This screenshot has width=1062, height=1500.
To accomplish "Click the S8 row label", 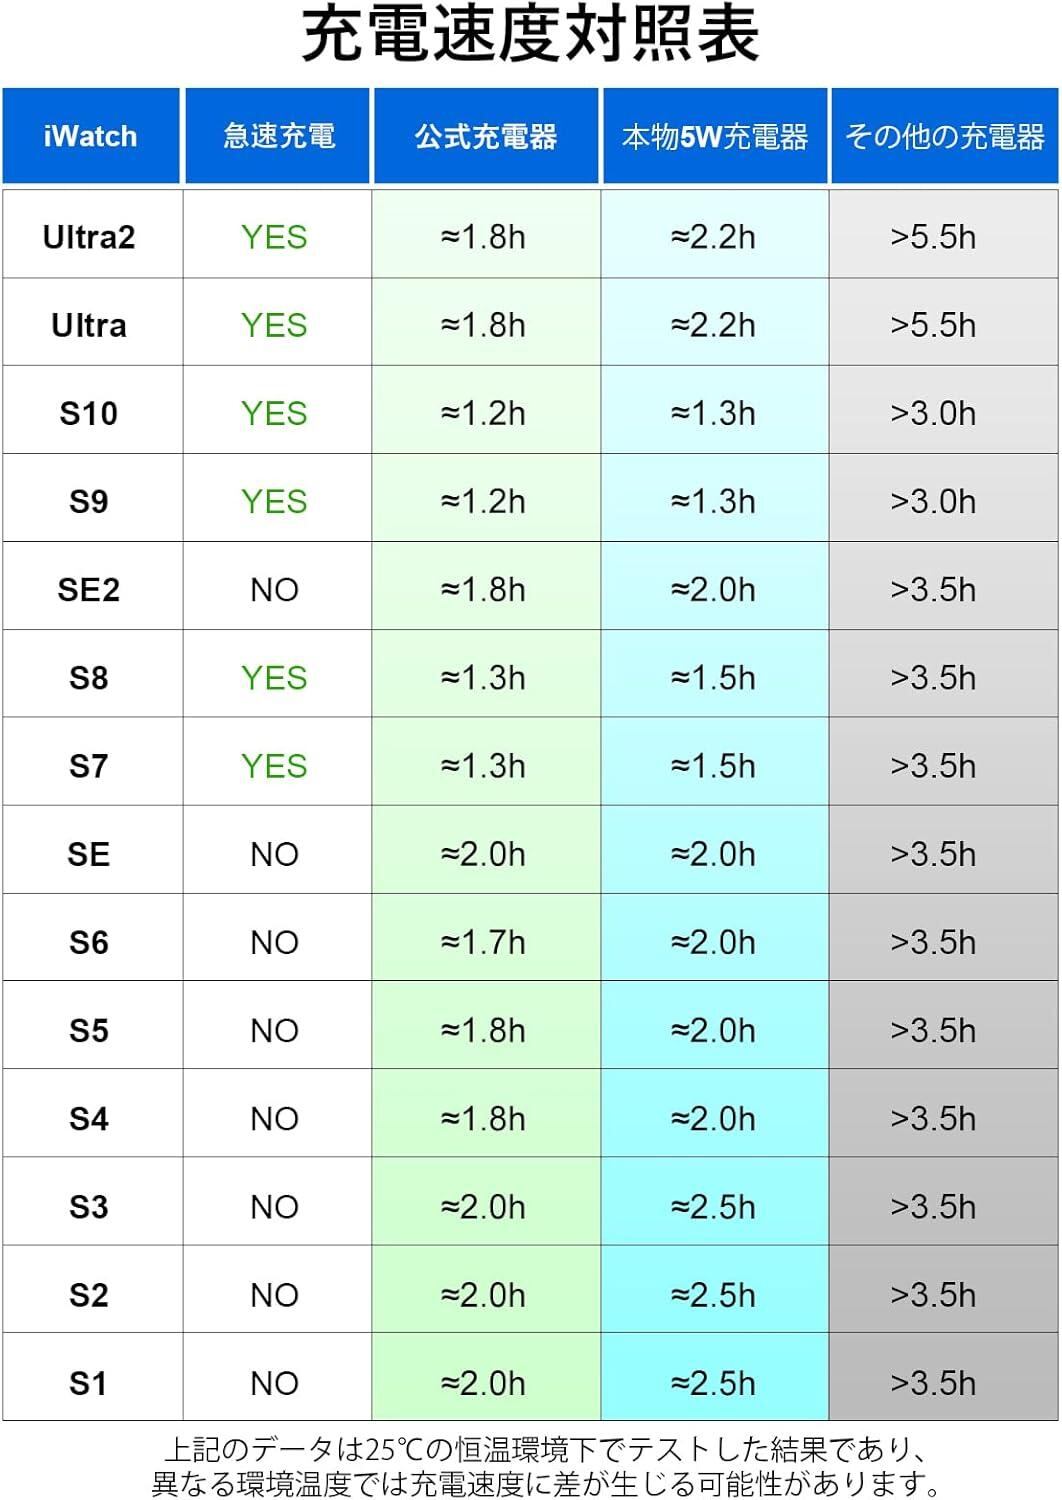I will [89, 678].
